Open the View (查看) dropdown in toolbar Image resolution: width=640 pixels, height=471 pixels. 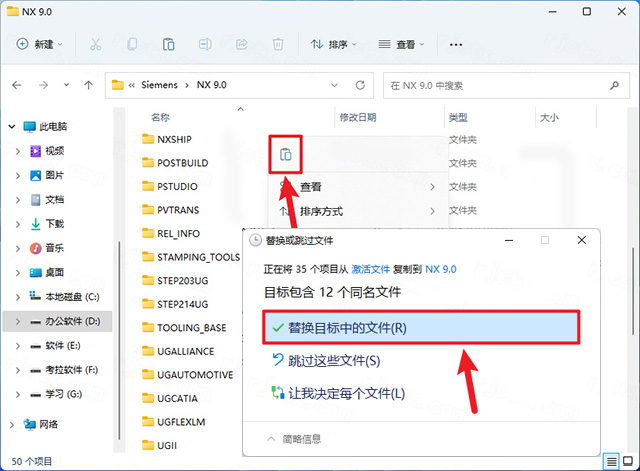pos(401,44)
